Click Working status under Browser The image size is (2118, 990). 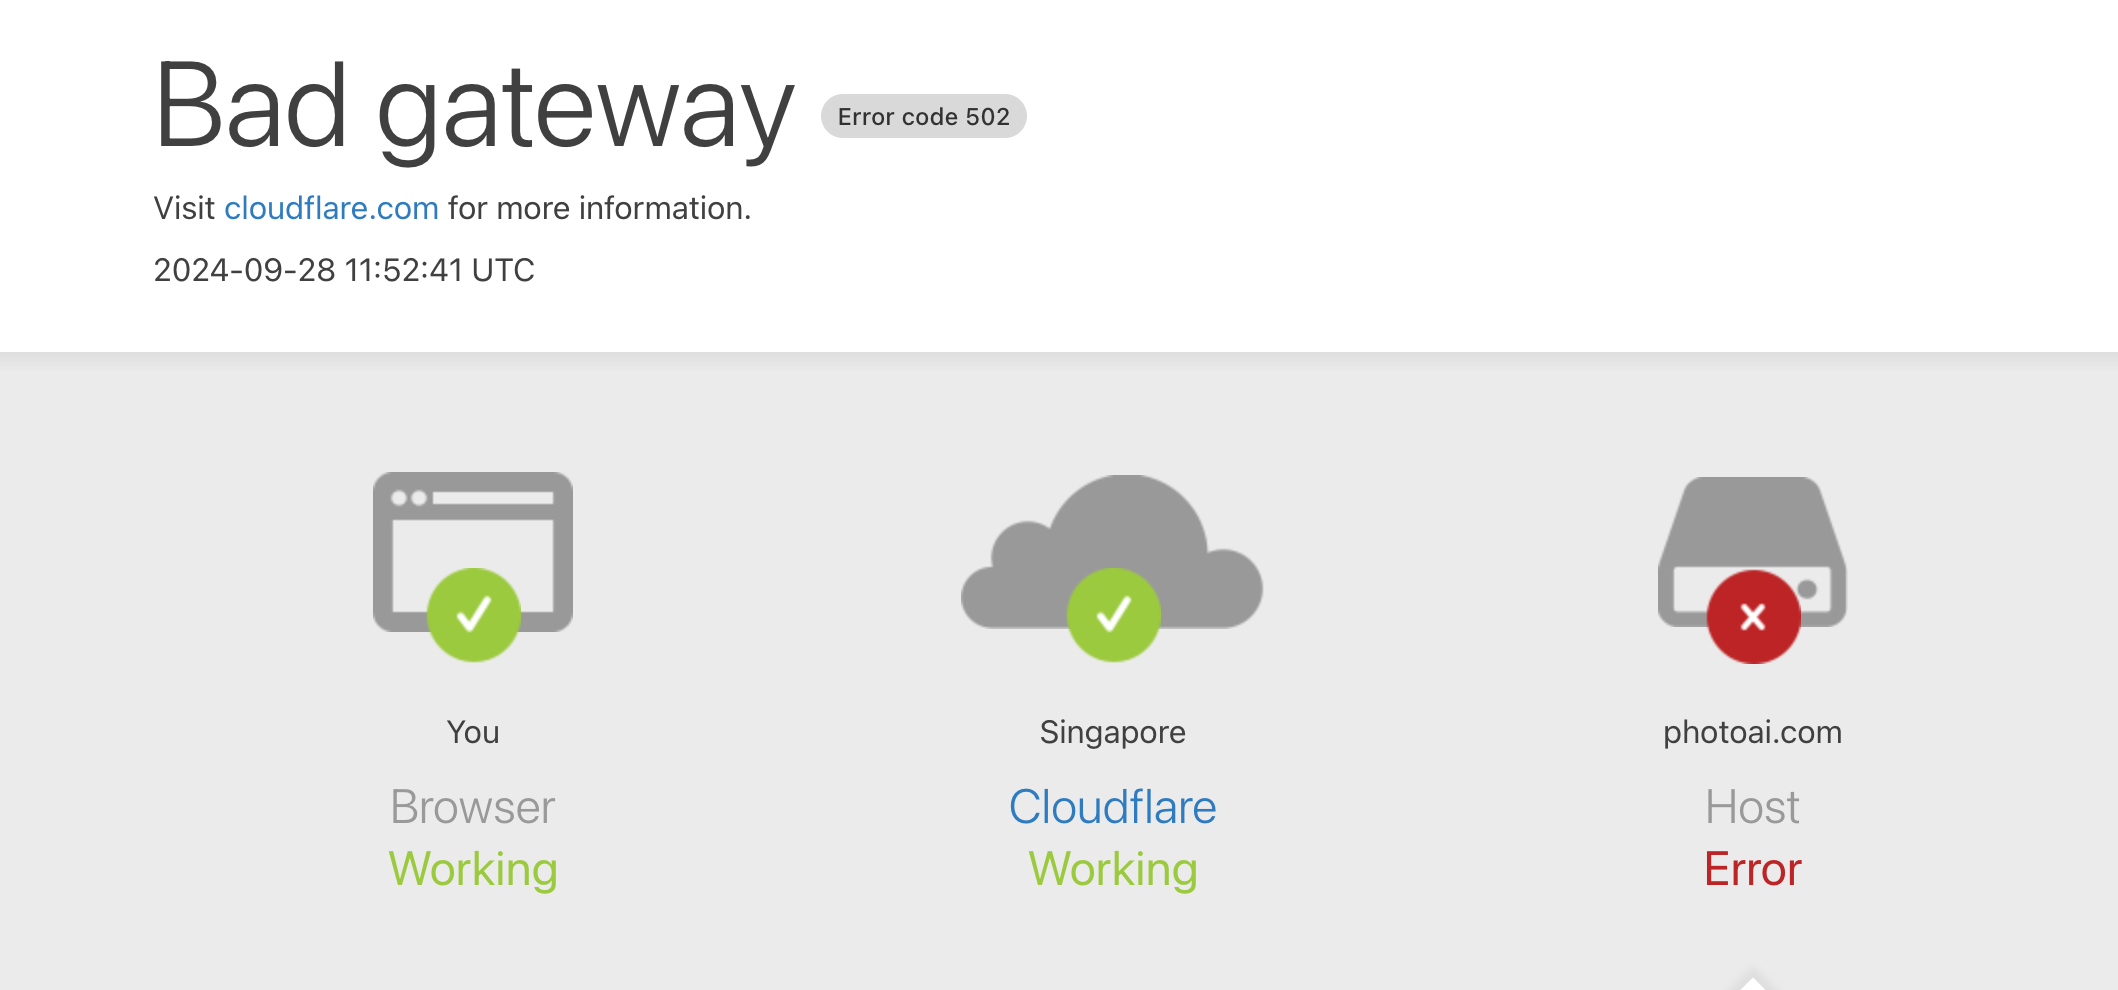473,869
